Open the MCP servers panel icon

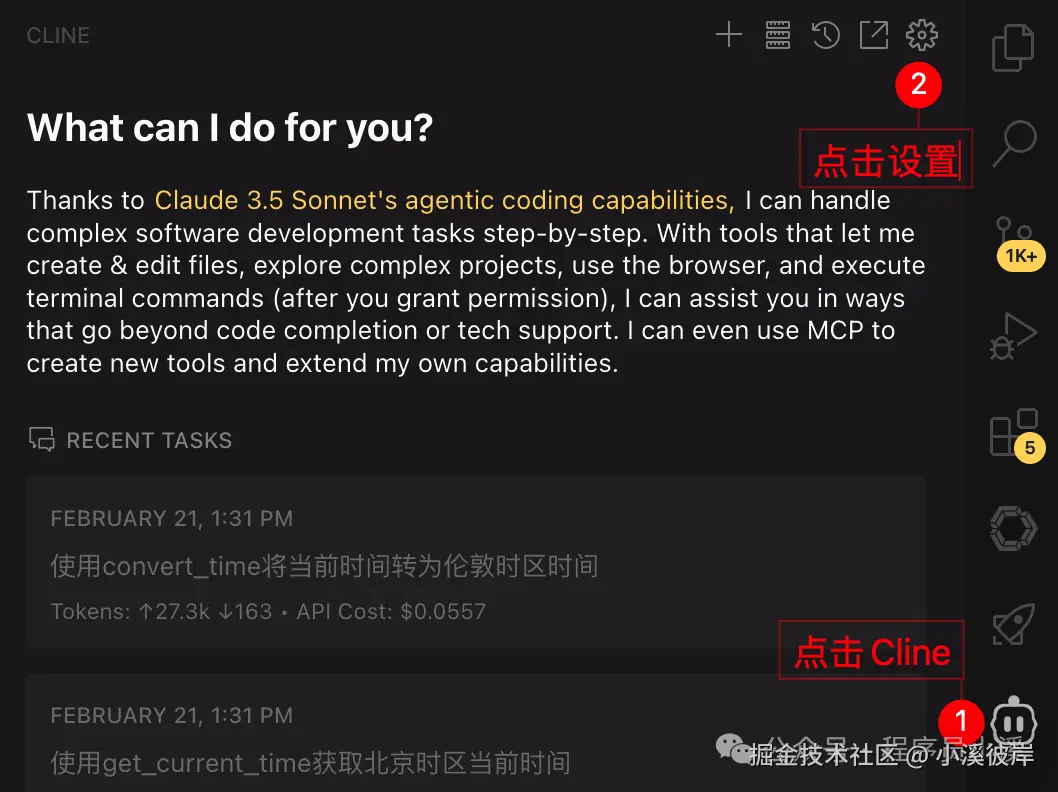[x=777, y=34]
